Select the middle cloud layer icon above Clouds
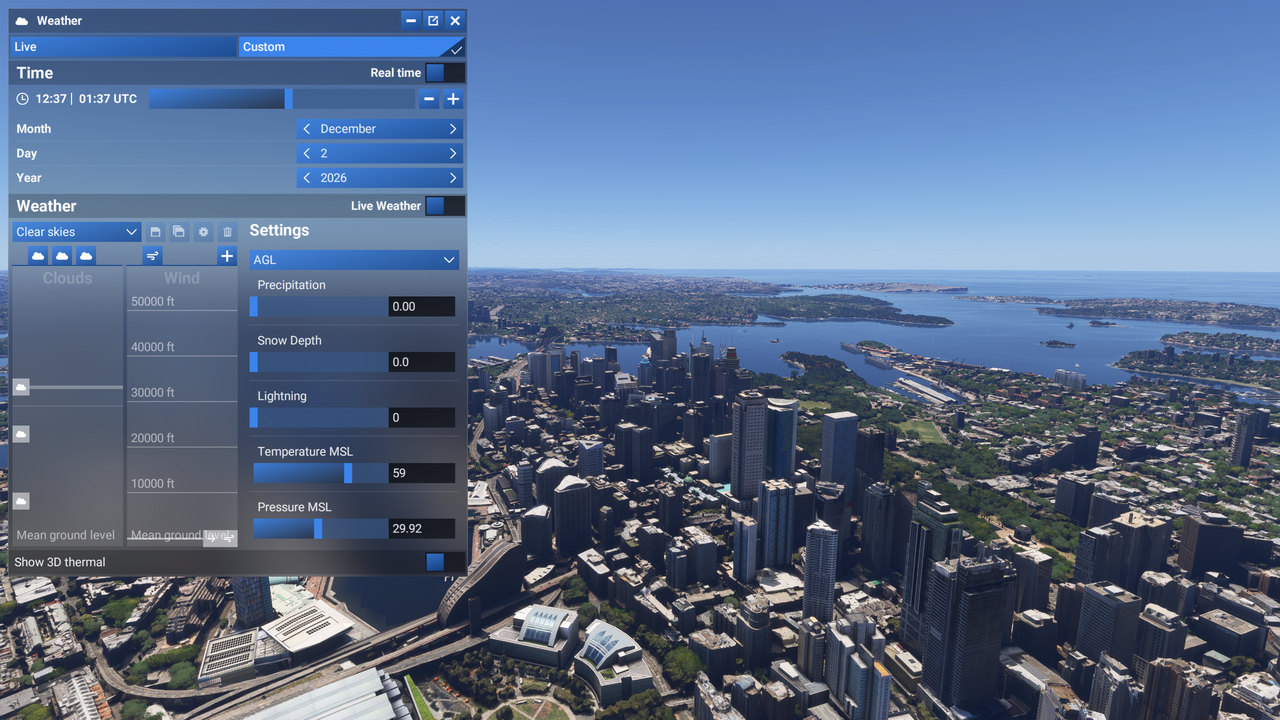The height and width of the screenshot is (720, 1280). [62, 256]
